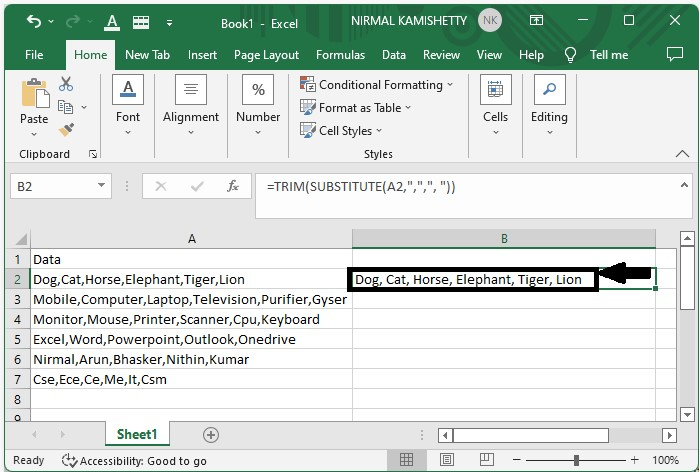Open the Help tab
The height and width of the screenshot is (472, 700).
531,54
